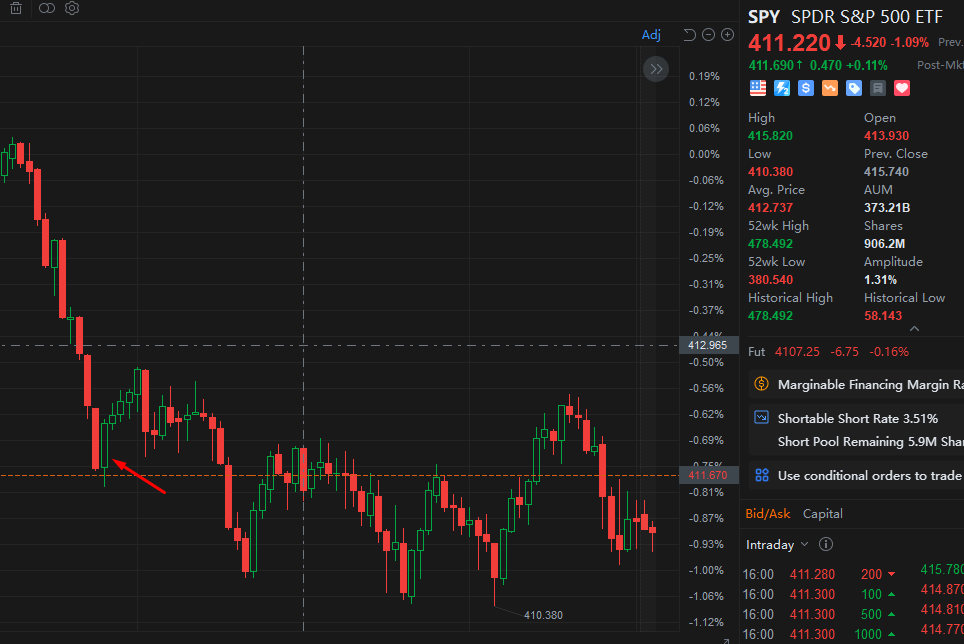Click the double-chevron scroll-to-latest button
Image resolution: width=964 pixels, height=644 pixels.
(x=656, y=69)
